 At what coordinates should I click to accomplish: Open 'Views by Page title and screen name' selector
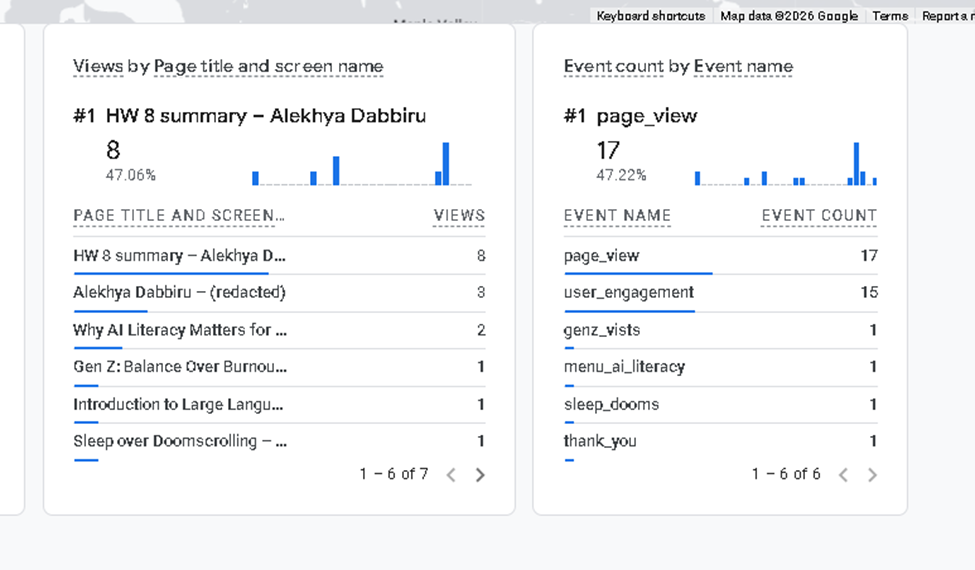tap(228, 67)
